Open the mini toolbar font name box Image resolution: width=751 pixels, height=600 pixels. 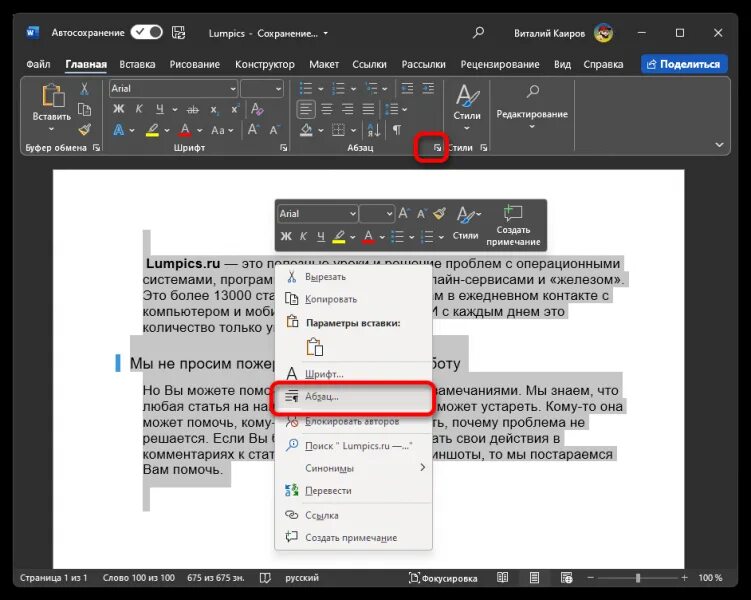tap(318, 214)
